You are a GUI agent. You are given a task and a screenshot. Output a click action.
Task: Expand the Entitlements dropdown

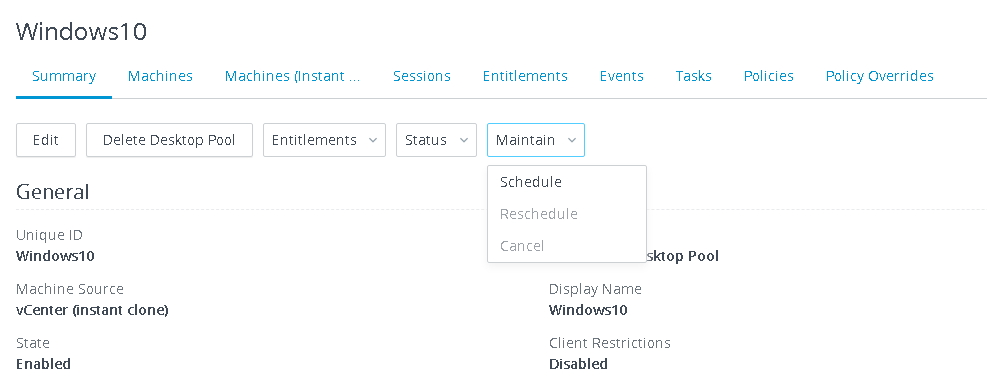click(324, 140)
